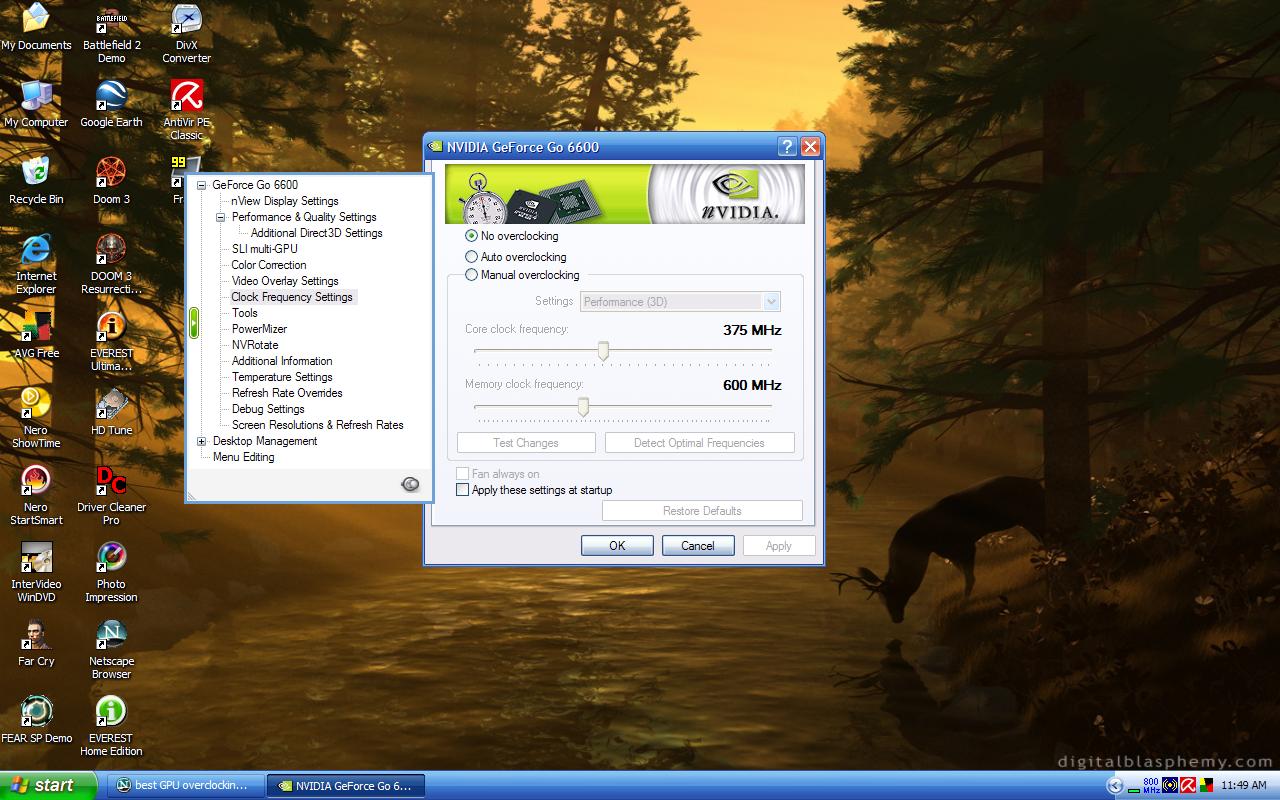The image size is (1280, 800).
Task: Click the memory clock frequency slider thumb
Action: [583, 407]
